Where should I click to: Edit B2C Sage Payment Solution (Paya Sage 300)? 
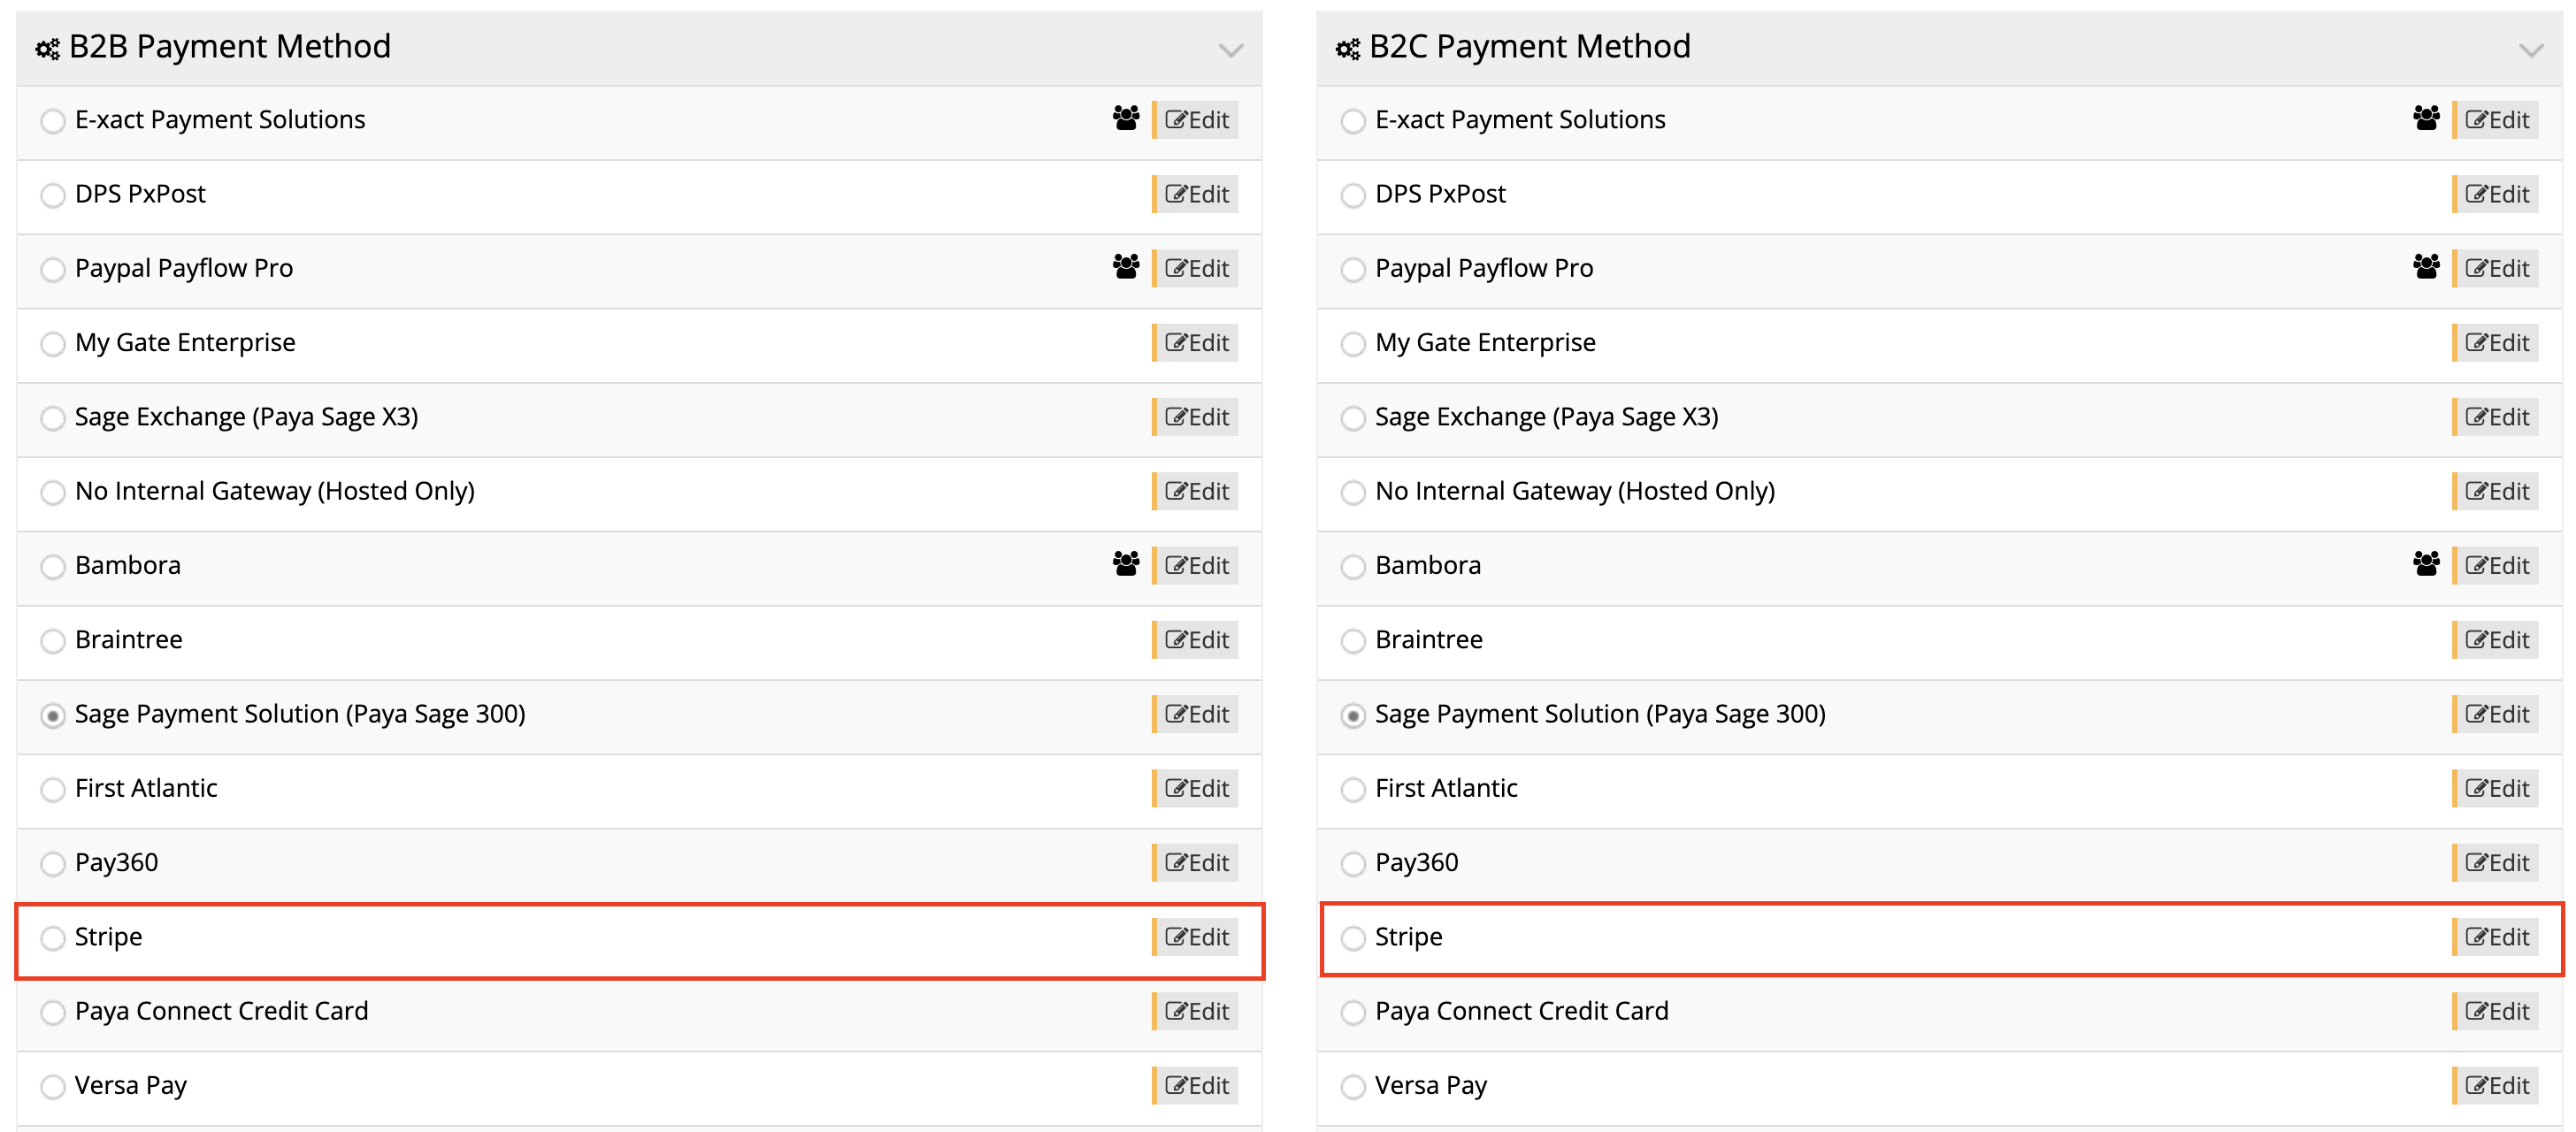point(2496,714)
